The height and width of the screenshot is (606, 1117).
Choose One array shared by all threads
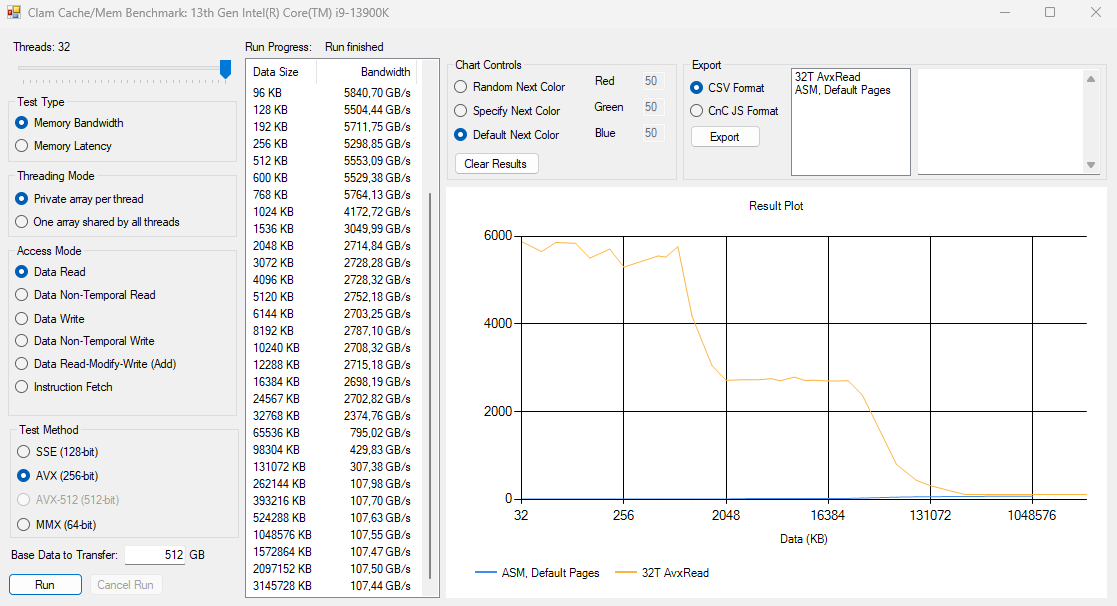[97, 222]
